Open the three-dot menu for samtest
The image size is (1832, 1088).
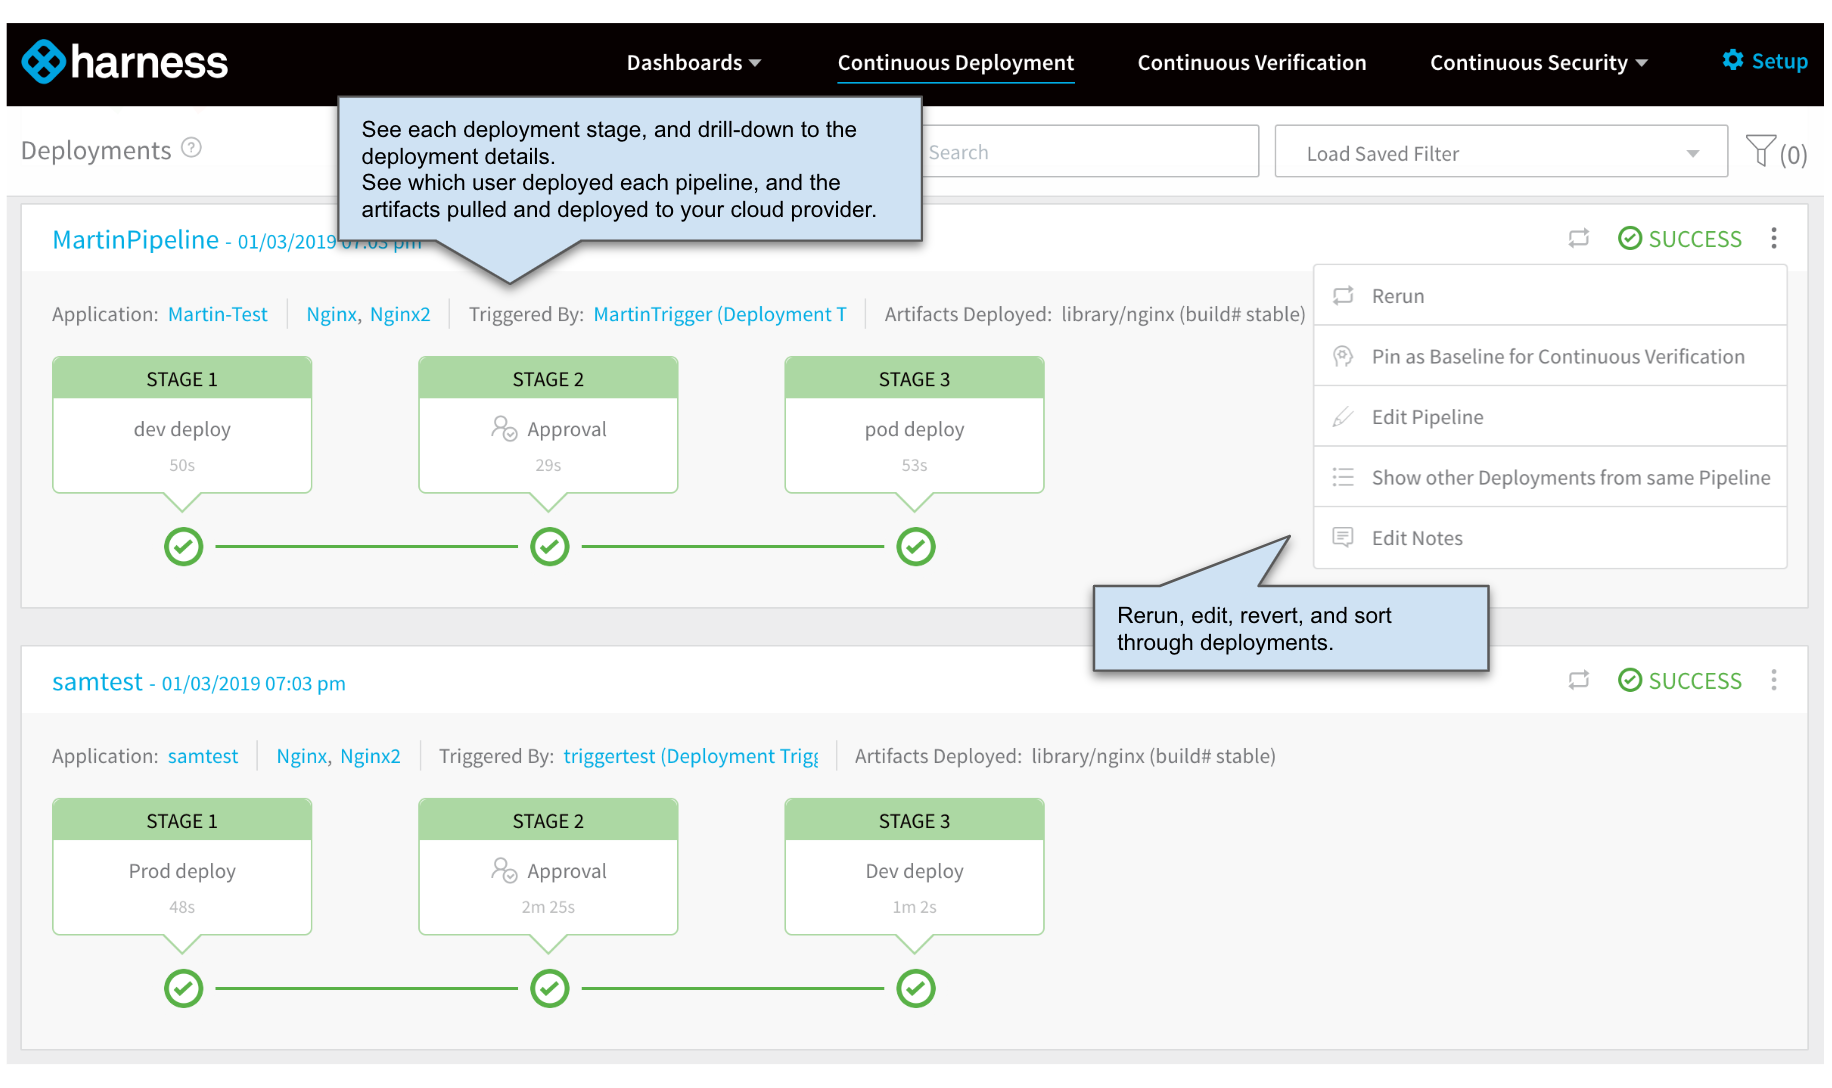[1774, 680]
